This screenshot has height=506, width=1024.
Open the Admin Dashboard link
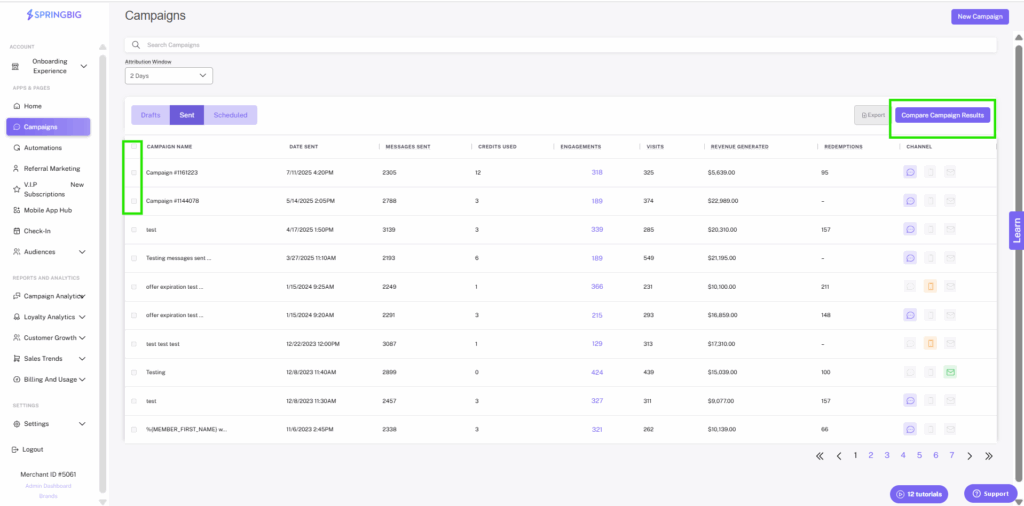[x=48, y=486]
